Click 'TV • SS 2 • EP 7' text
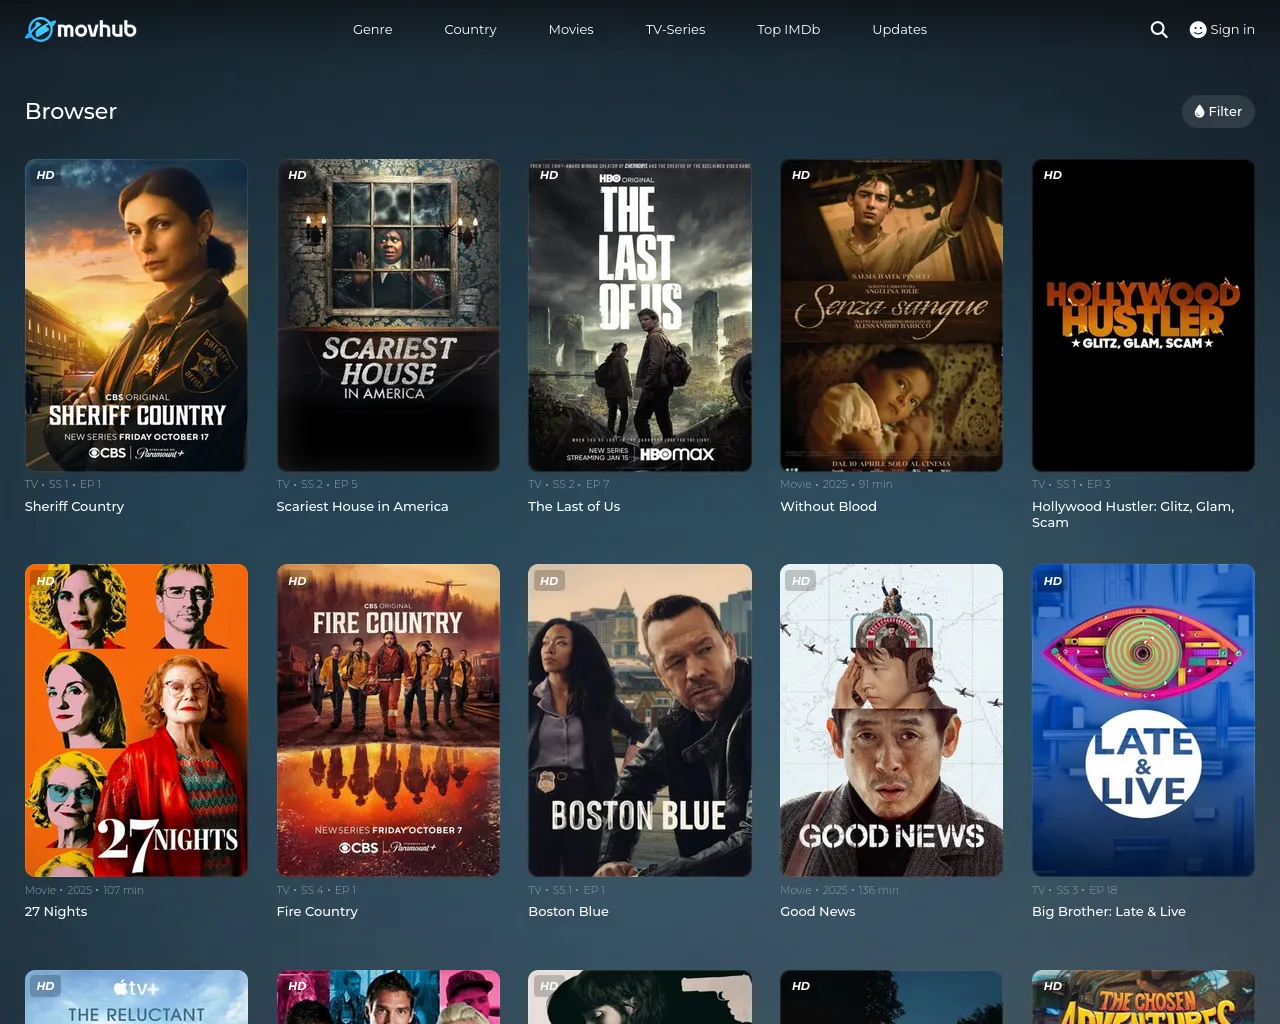1280x1024 pixels. [568, 484]
